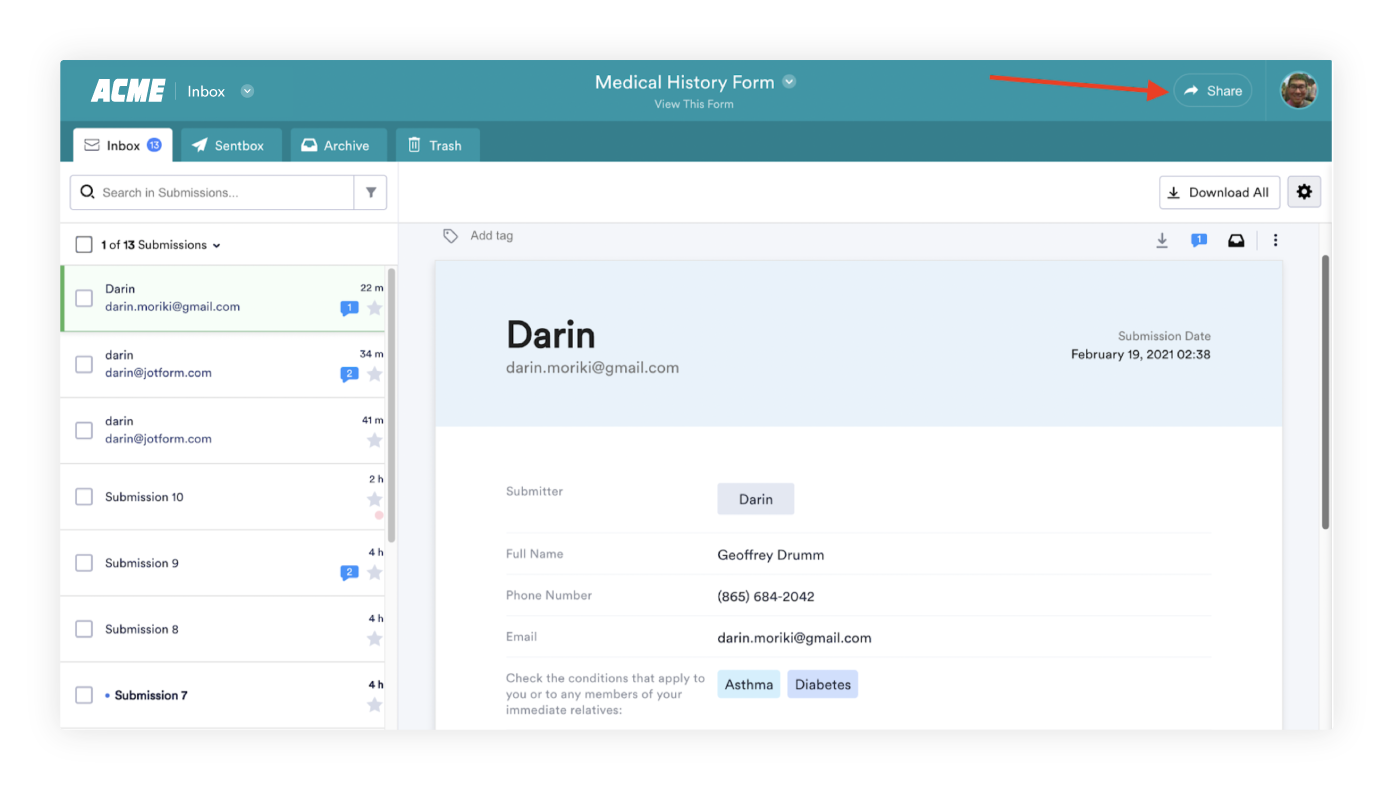Image resolution: width=1400 pixels, height=789 pixels.
Task: Select the Submission 7 checkbox
Action: [x=84, y=695]
